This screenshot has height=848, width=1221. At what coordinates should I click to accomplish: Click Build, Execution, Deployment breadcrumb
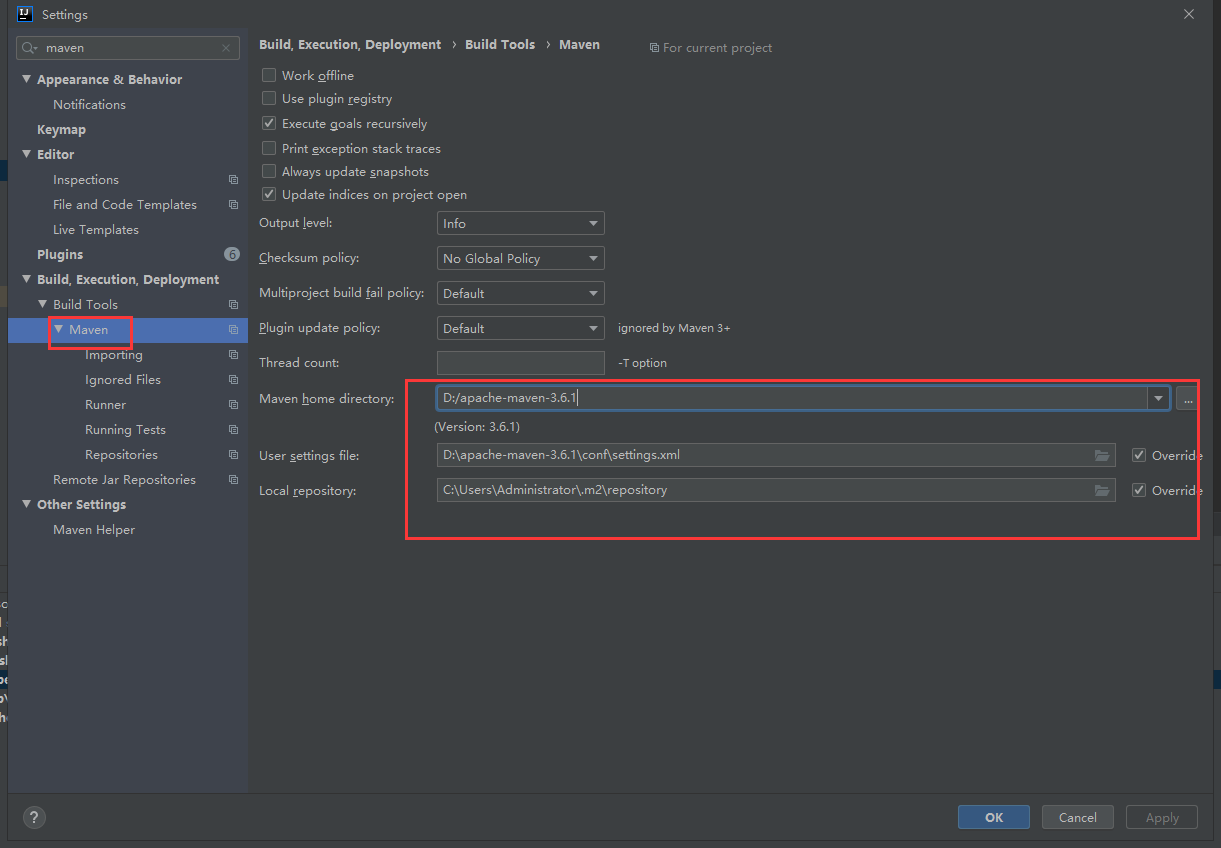click(350, 45)
